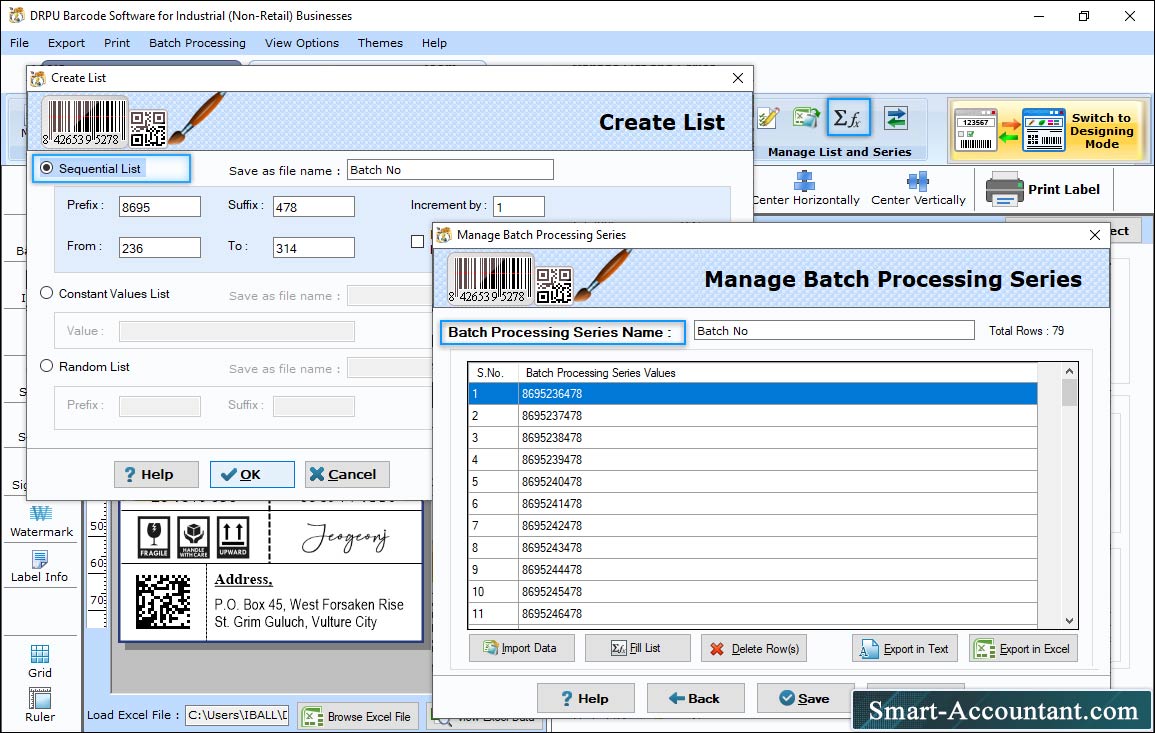This screenshot has width=1155, height=733.
Task: Open the View Options menu
Action: tap(302, 43)
